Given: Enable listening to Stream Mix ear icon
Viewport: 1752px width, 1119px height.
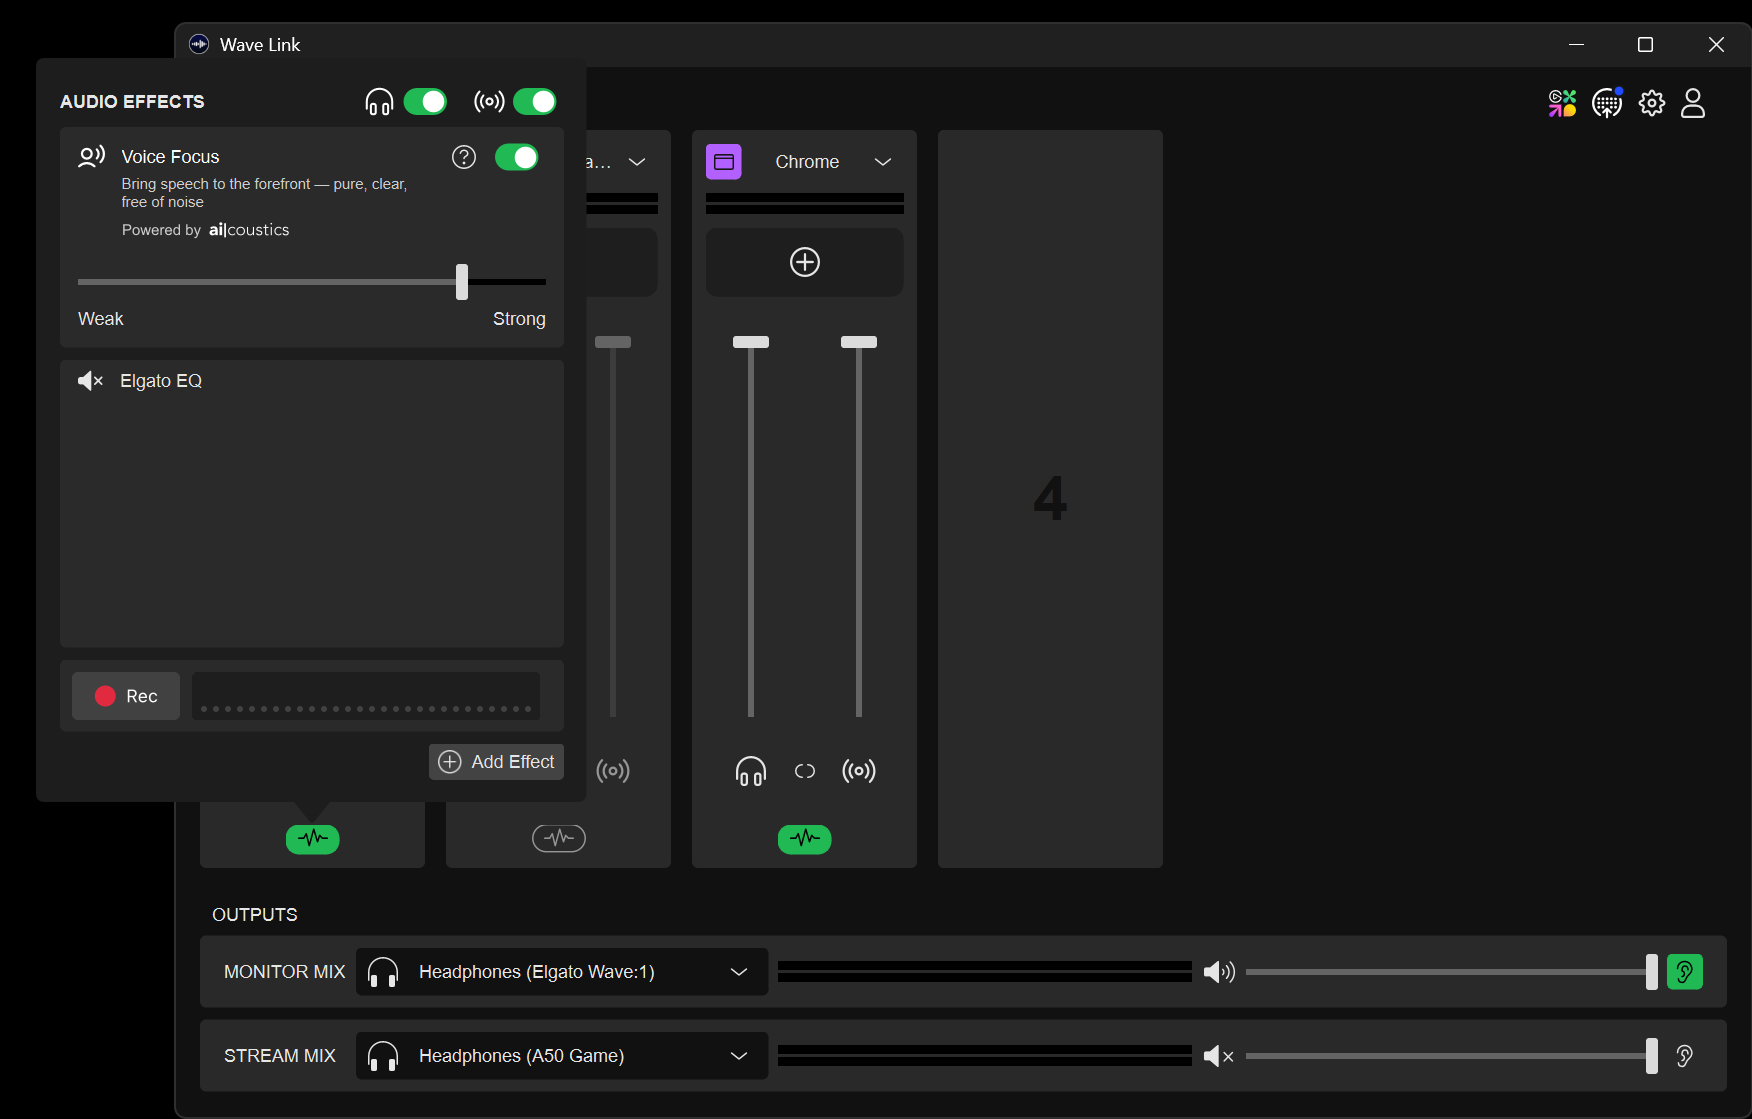Looking at the screenshot, I should 1685,1056.
